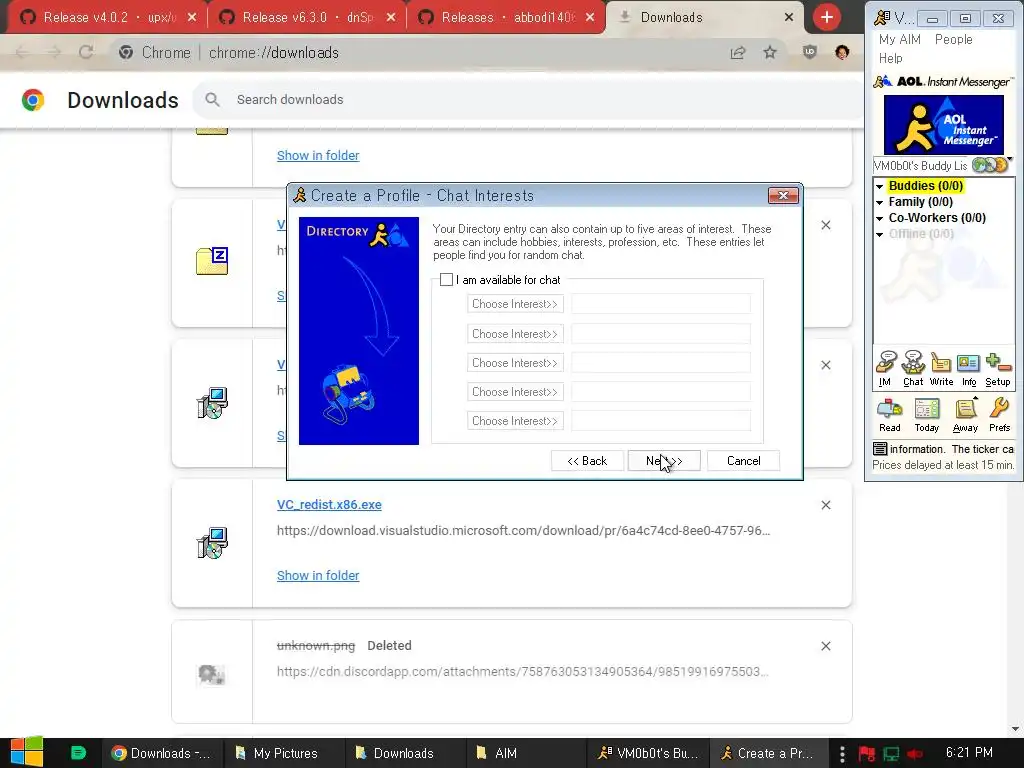
Task: Click the VC_redist.x86.exe installer icon
Action: click(212, 543)
